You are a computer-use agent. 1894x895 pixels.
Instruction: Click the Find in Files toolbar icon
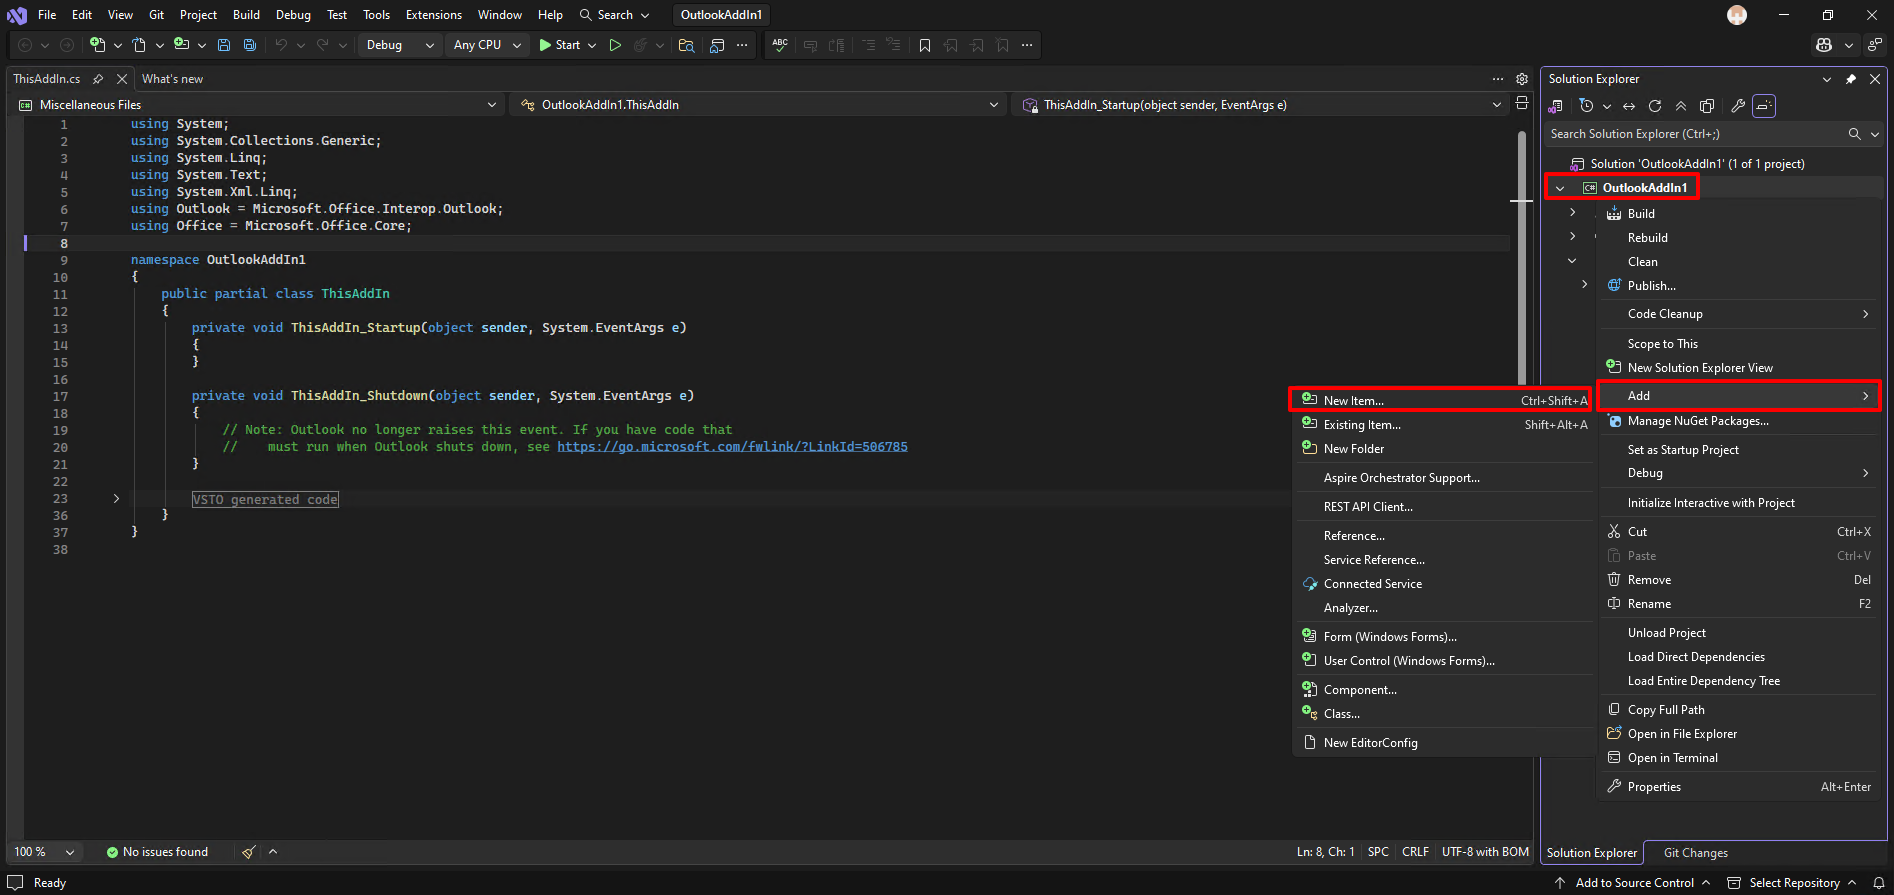[x=686, y=45]
